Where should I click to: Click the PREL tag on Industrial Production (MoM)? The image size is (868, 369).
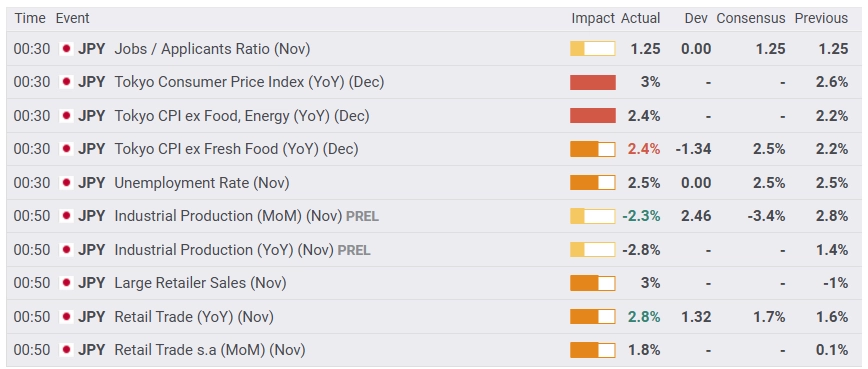tap(363, 217)
